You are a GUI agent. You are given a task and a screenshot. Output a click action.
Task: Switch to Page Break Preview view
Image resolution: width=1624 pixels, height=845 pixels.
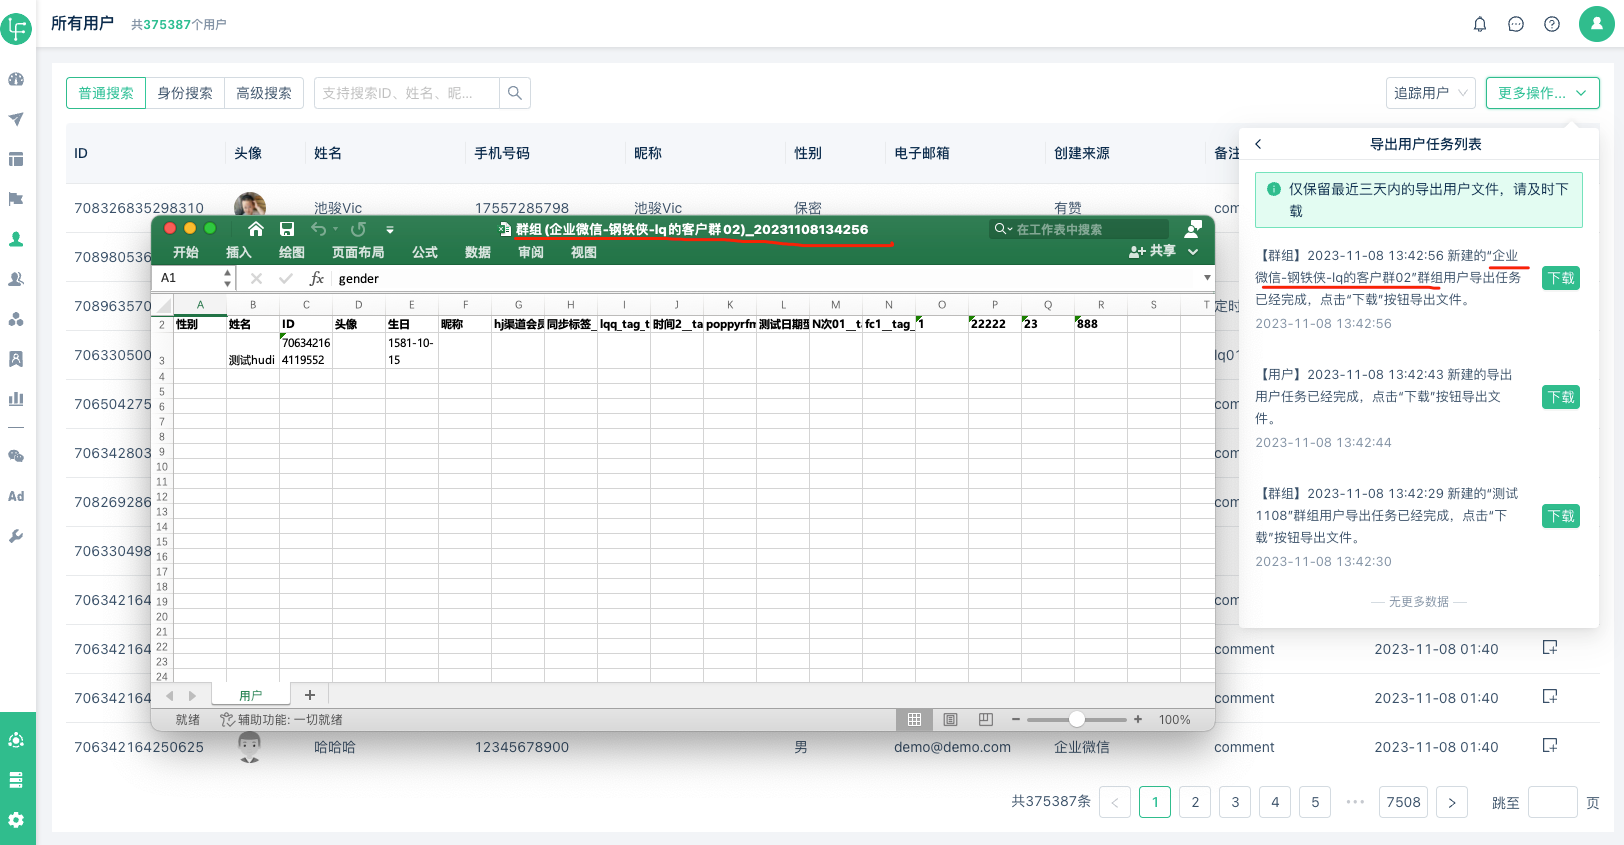pos(986,719)
